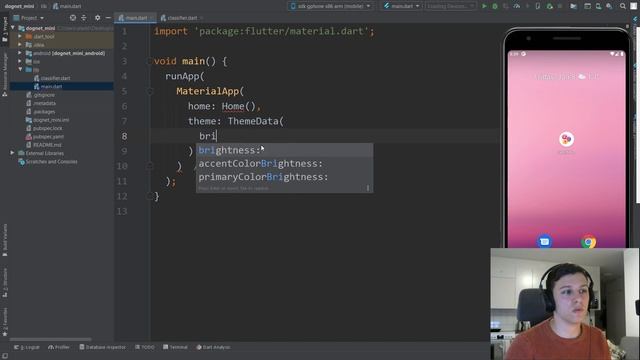The height and width of the screenshot is (360, 640).
Task: Expand the .dart_tool folder
Action: [20, 36]
